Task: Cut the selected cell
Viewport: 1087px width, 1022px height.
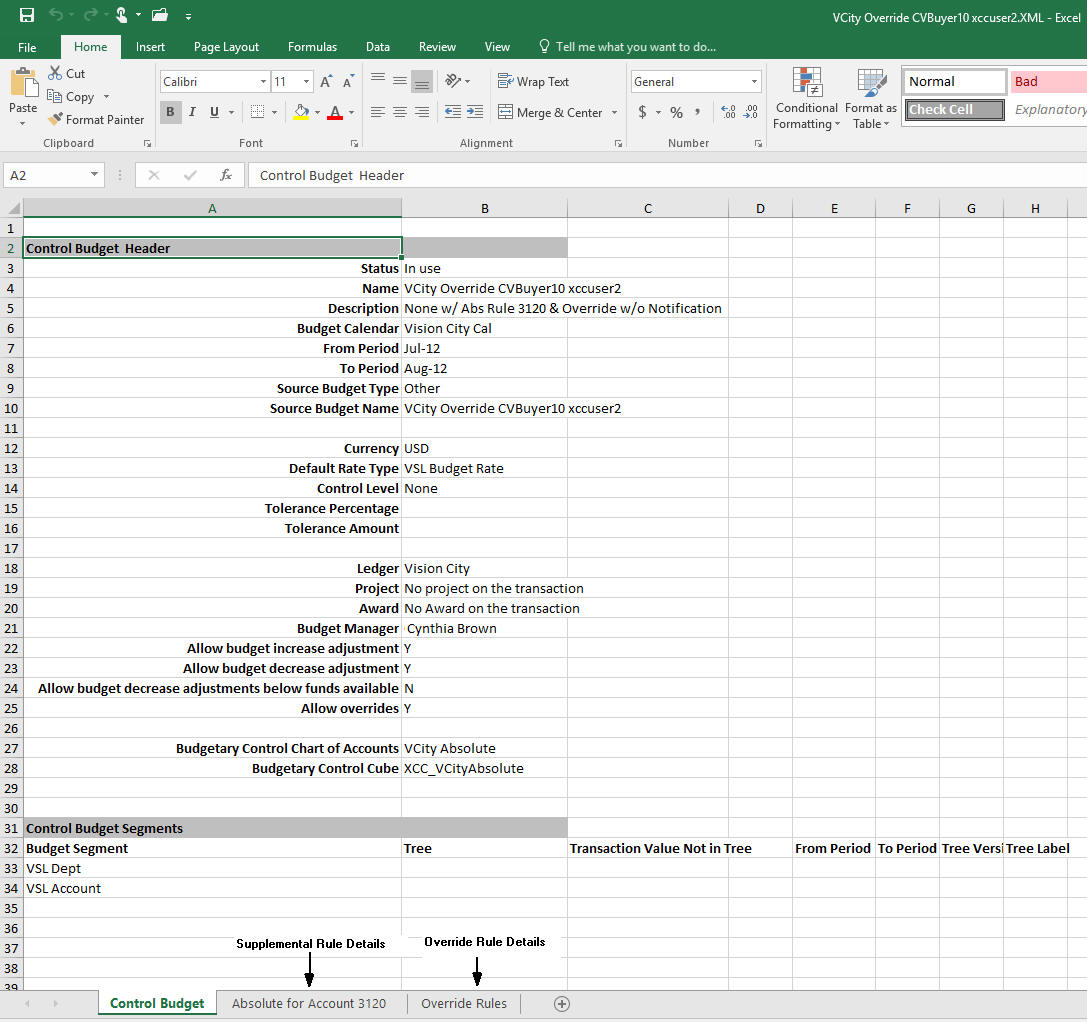Action: (x=67, y=73)
